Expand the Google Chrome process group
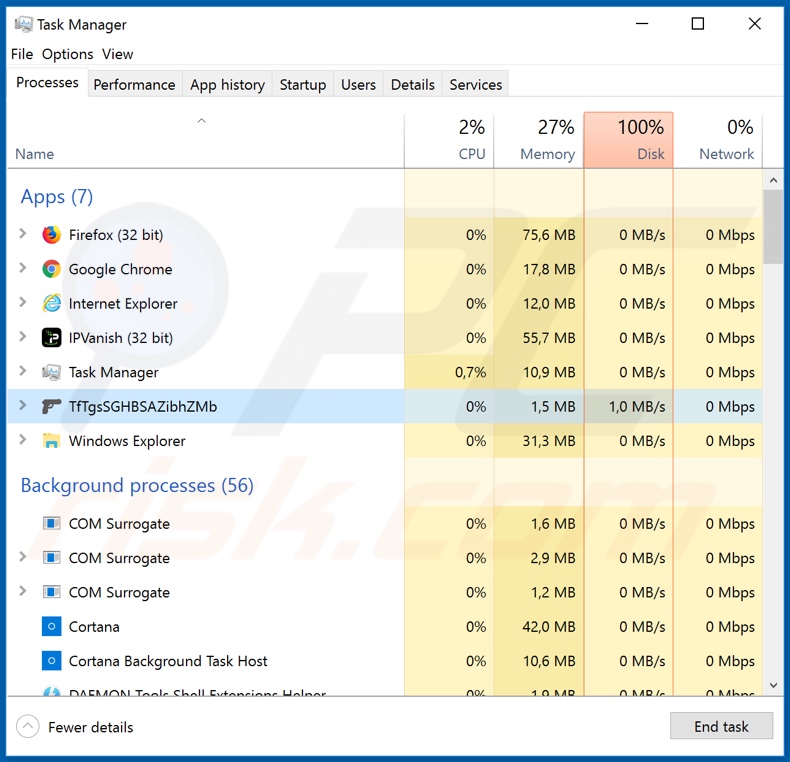This screenshot has width=790, height=762. pos(23,268)
